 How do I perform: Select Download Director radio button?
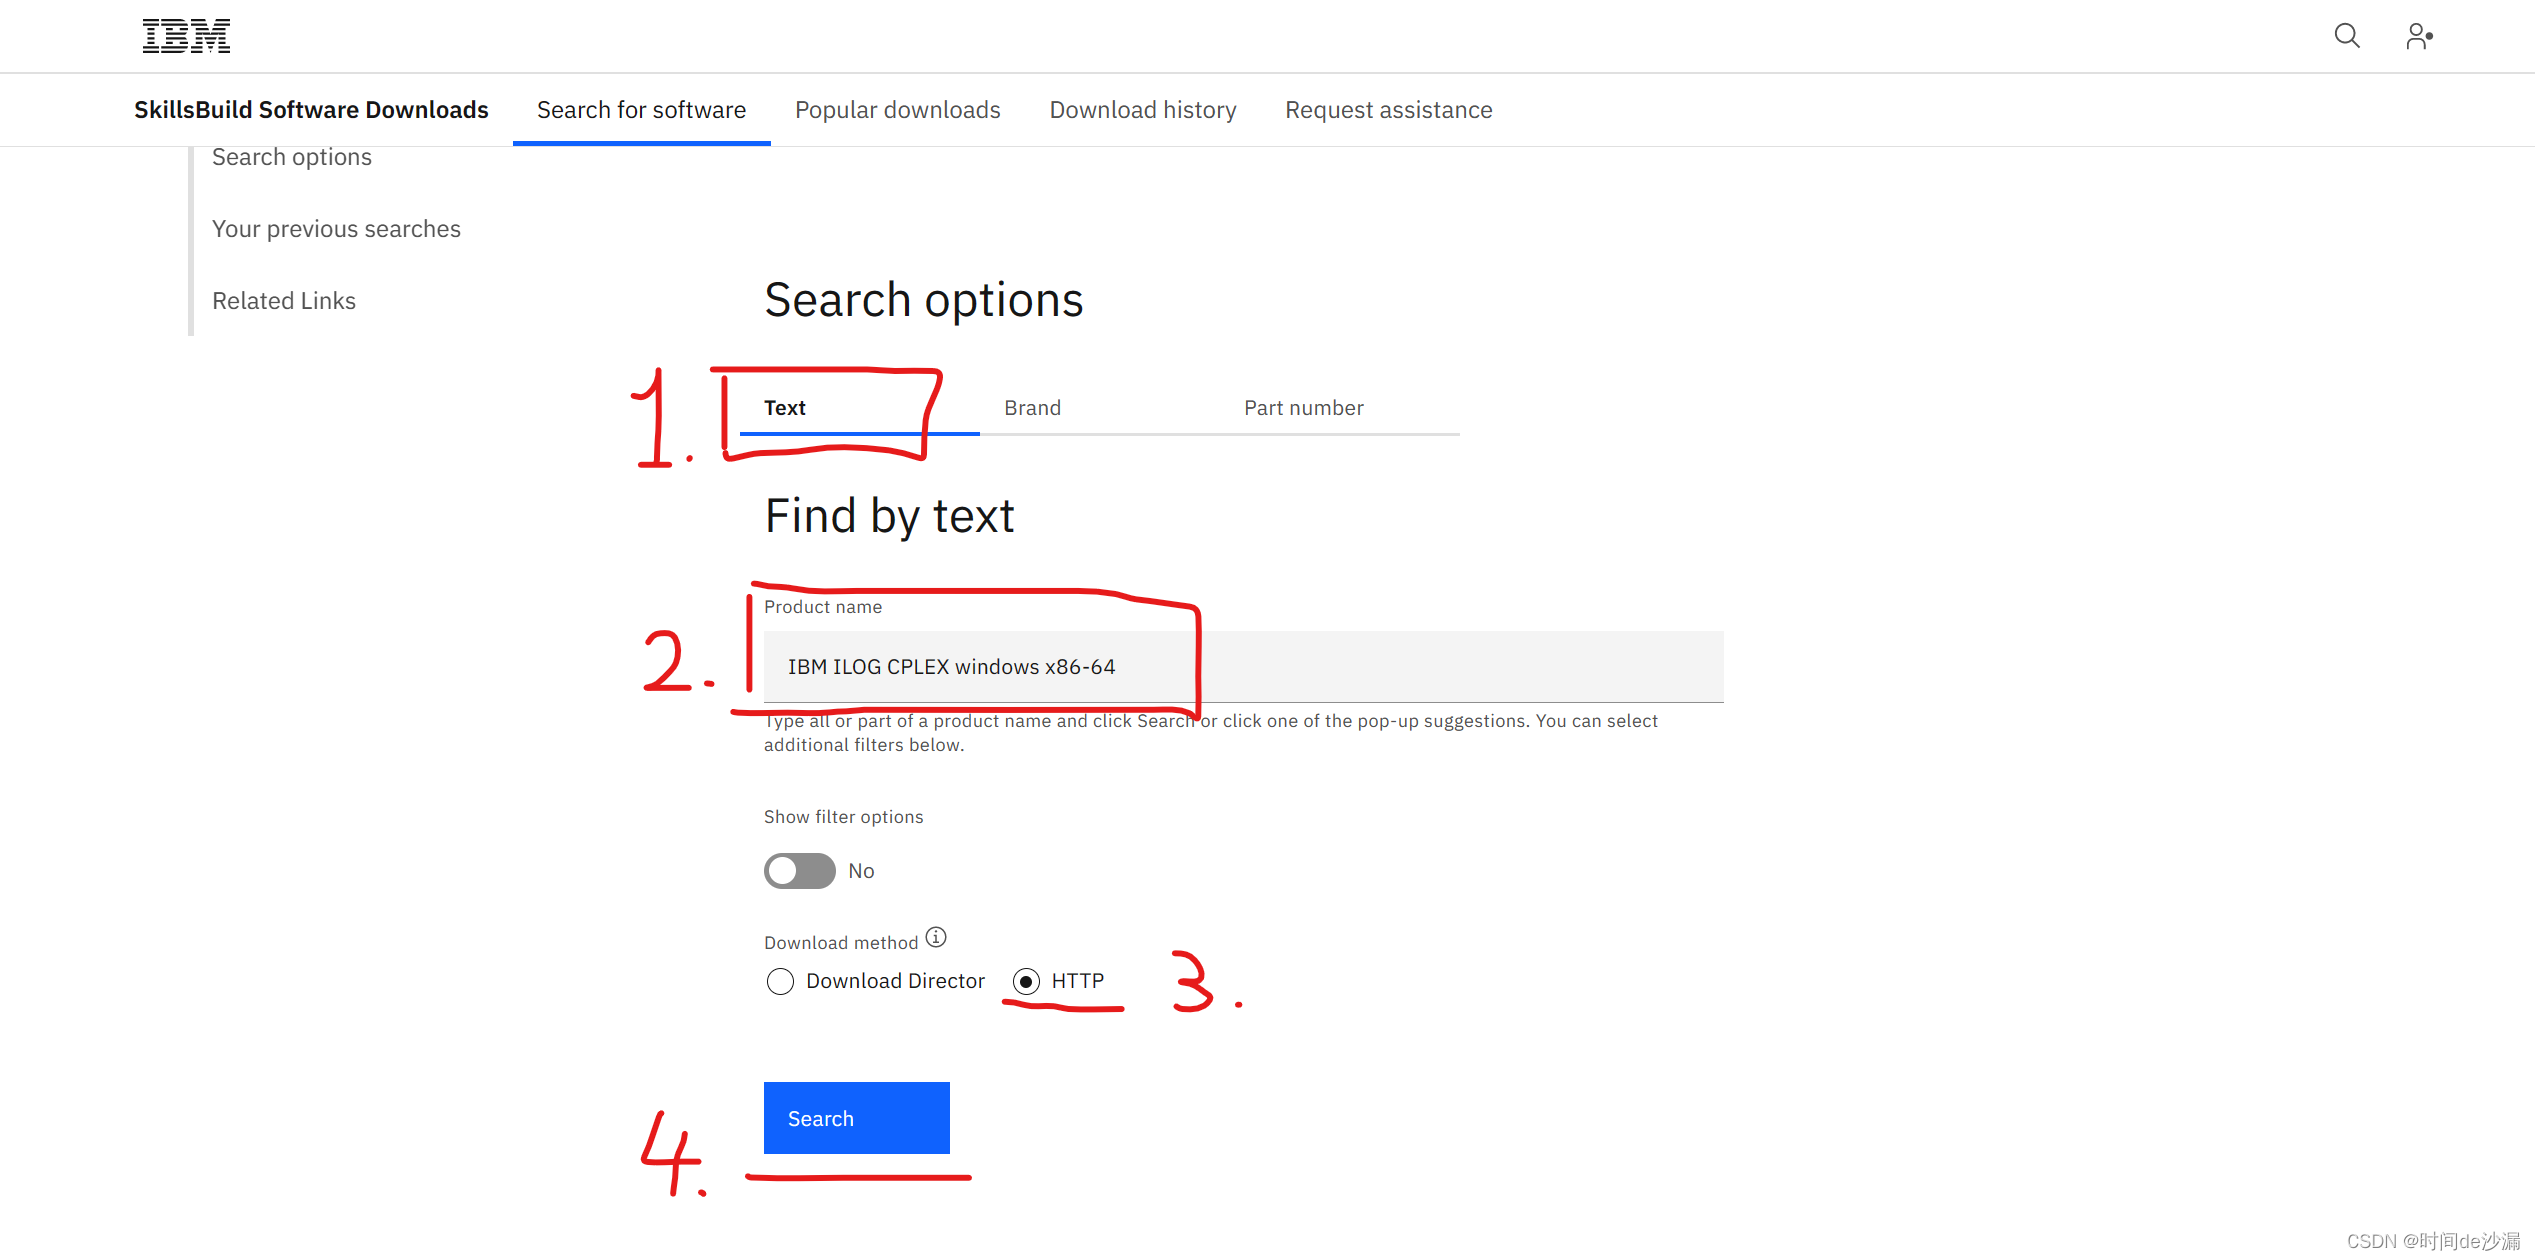pos(779,980)
